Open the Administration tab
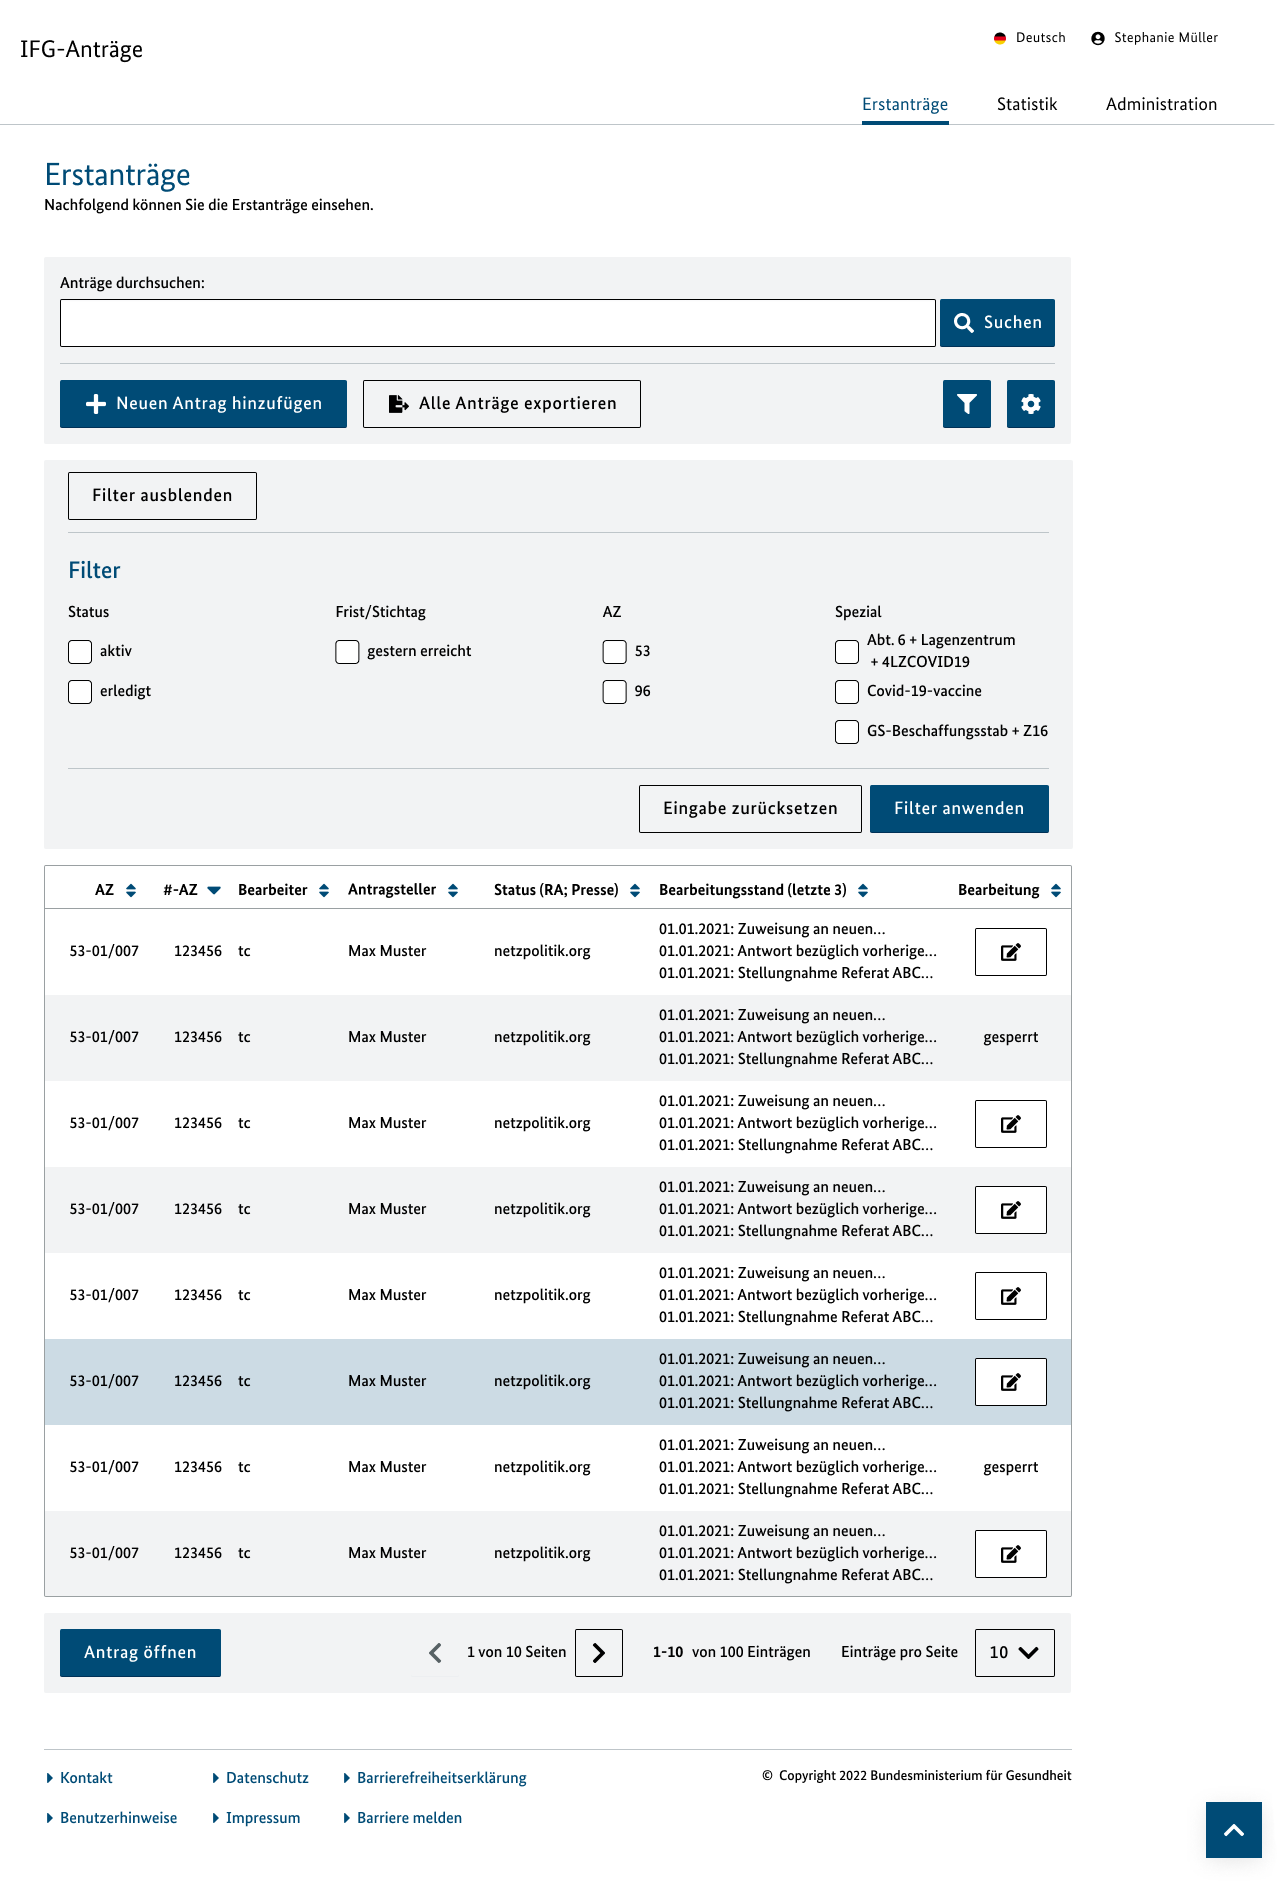 coord(1161,104)
